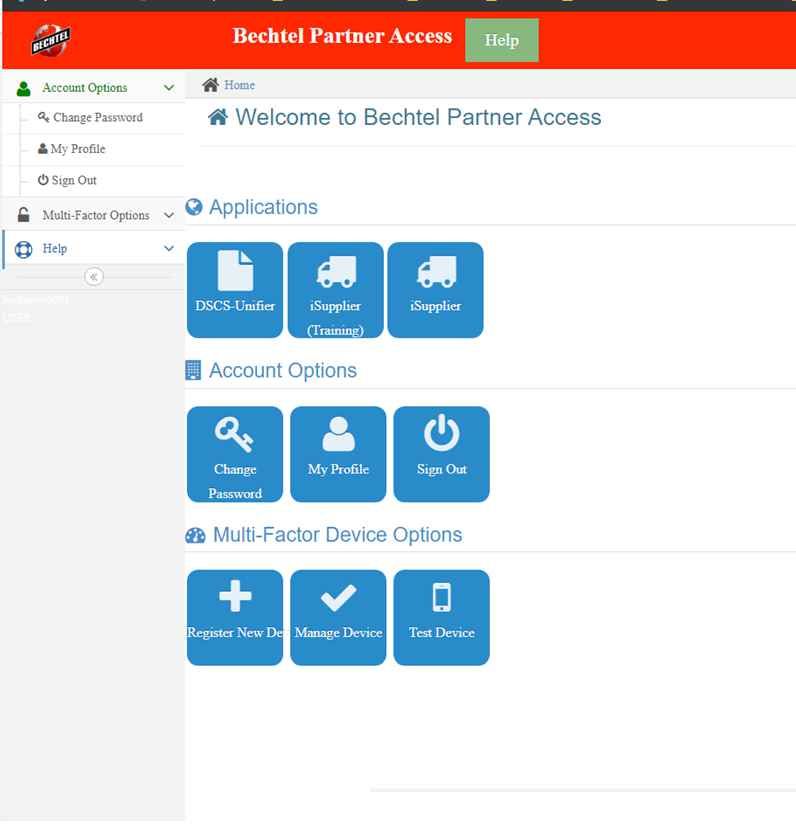Open the DSCS-Unifier application tile

[x=235, y=290]
